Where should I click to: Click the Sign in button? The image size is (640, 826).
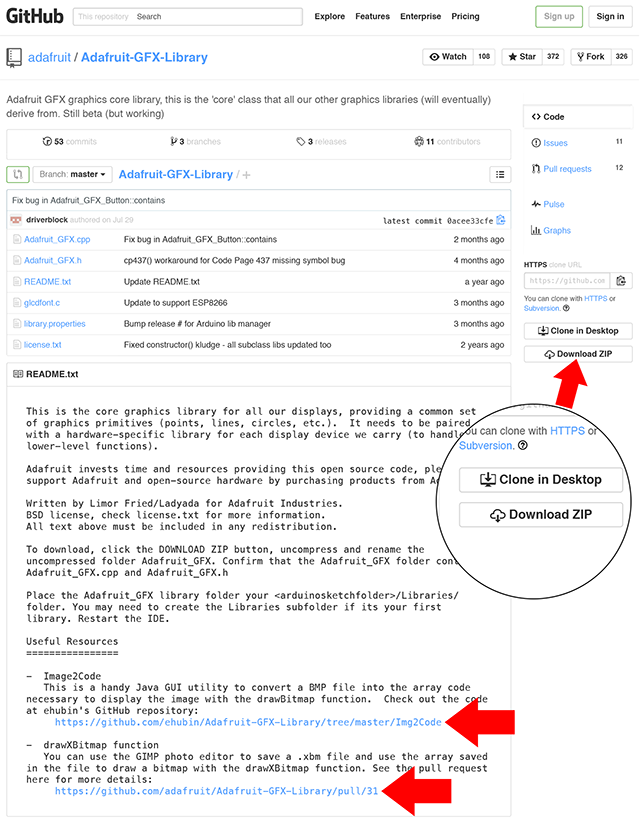coord(610,16)
